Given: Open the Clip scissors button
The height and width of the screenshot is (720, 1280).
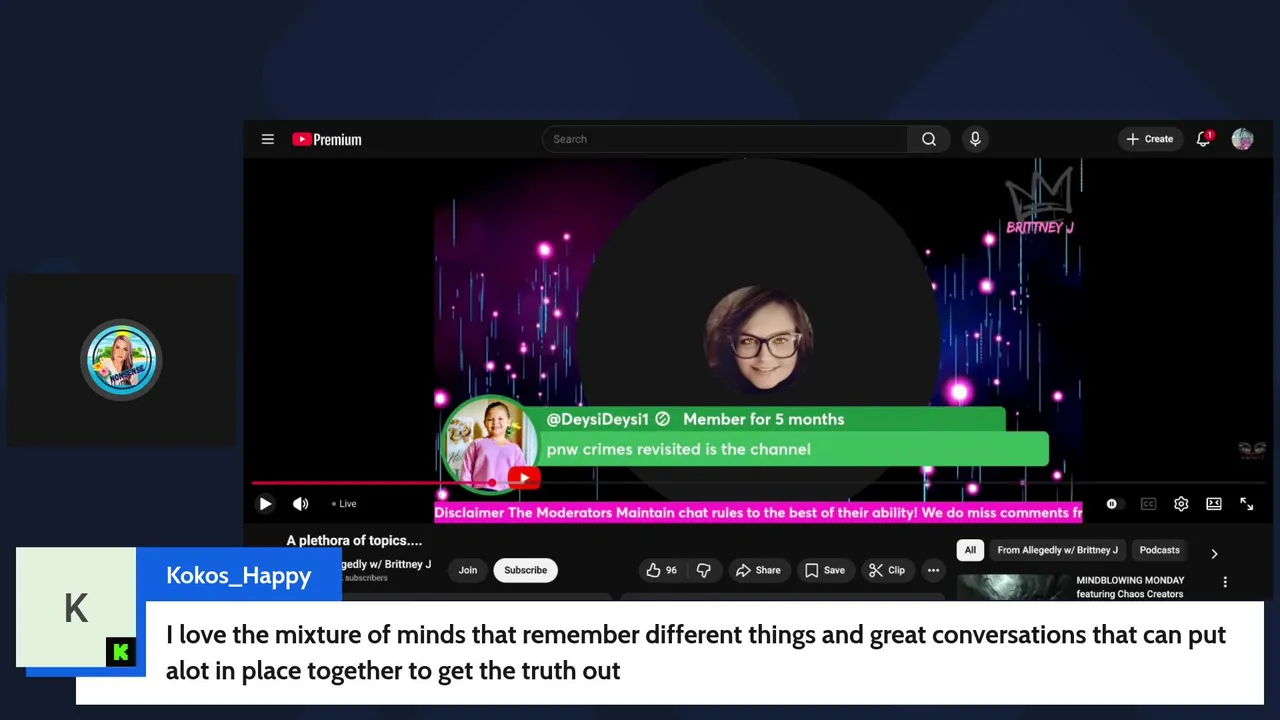Looking at the screenshot, I should click(886, 570).
